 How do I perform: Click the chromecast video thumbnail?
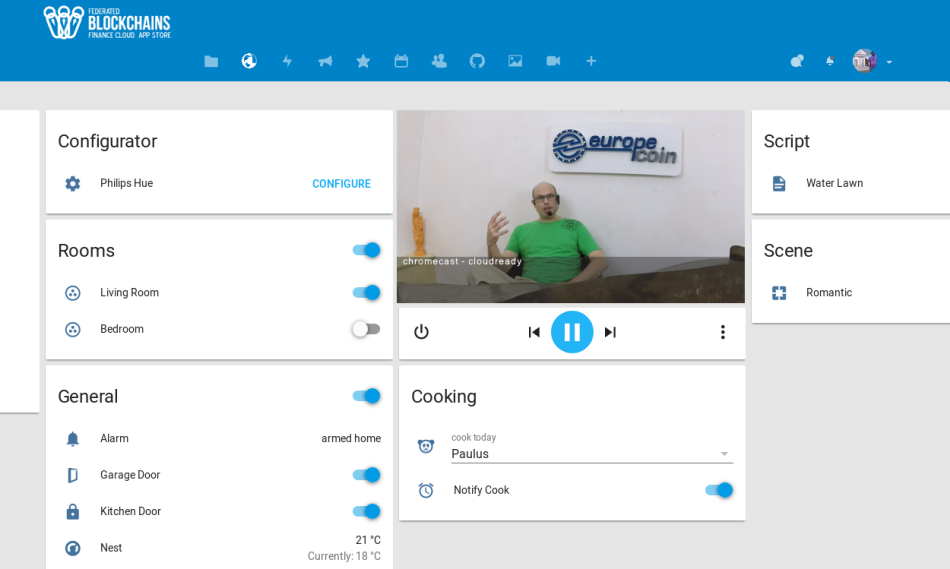click(x=571, y=207)
